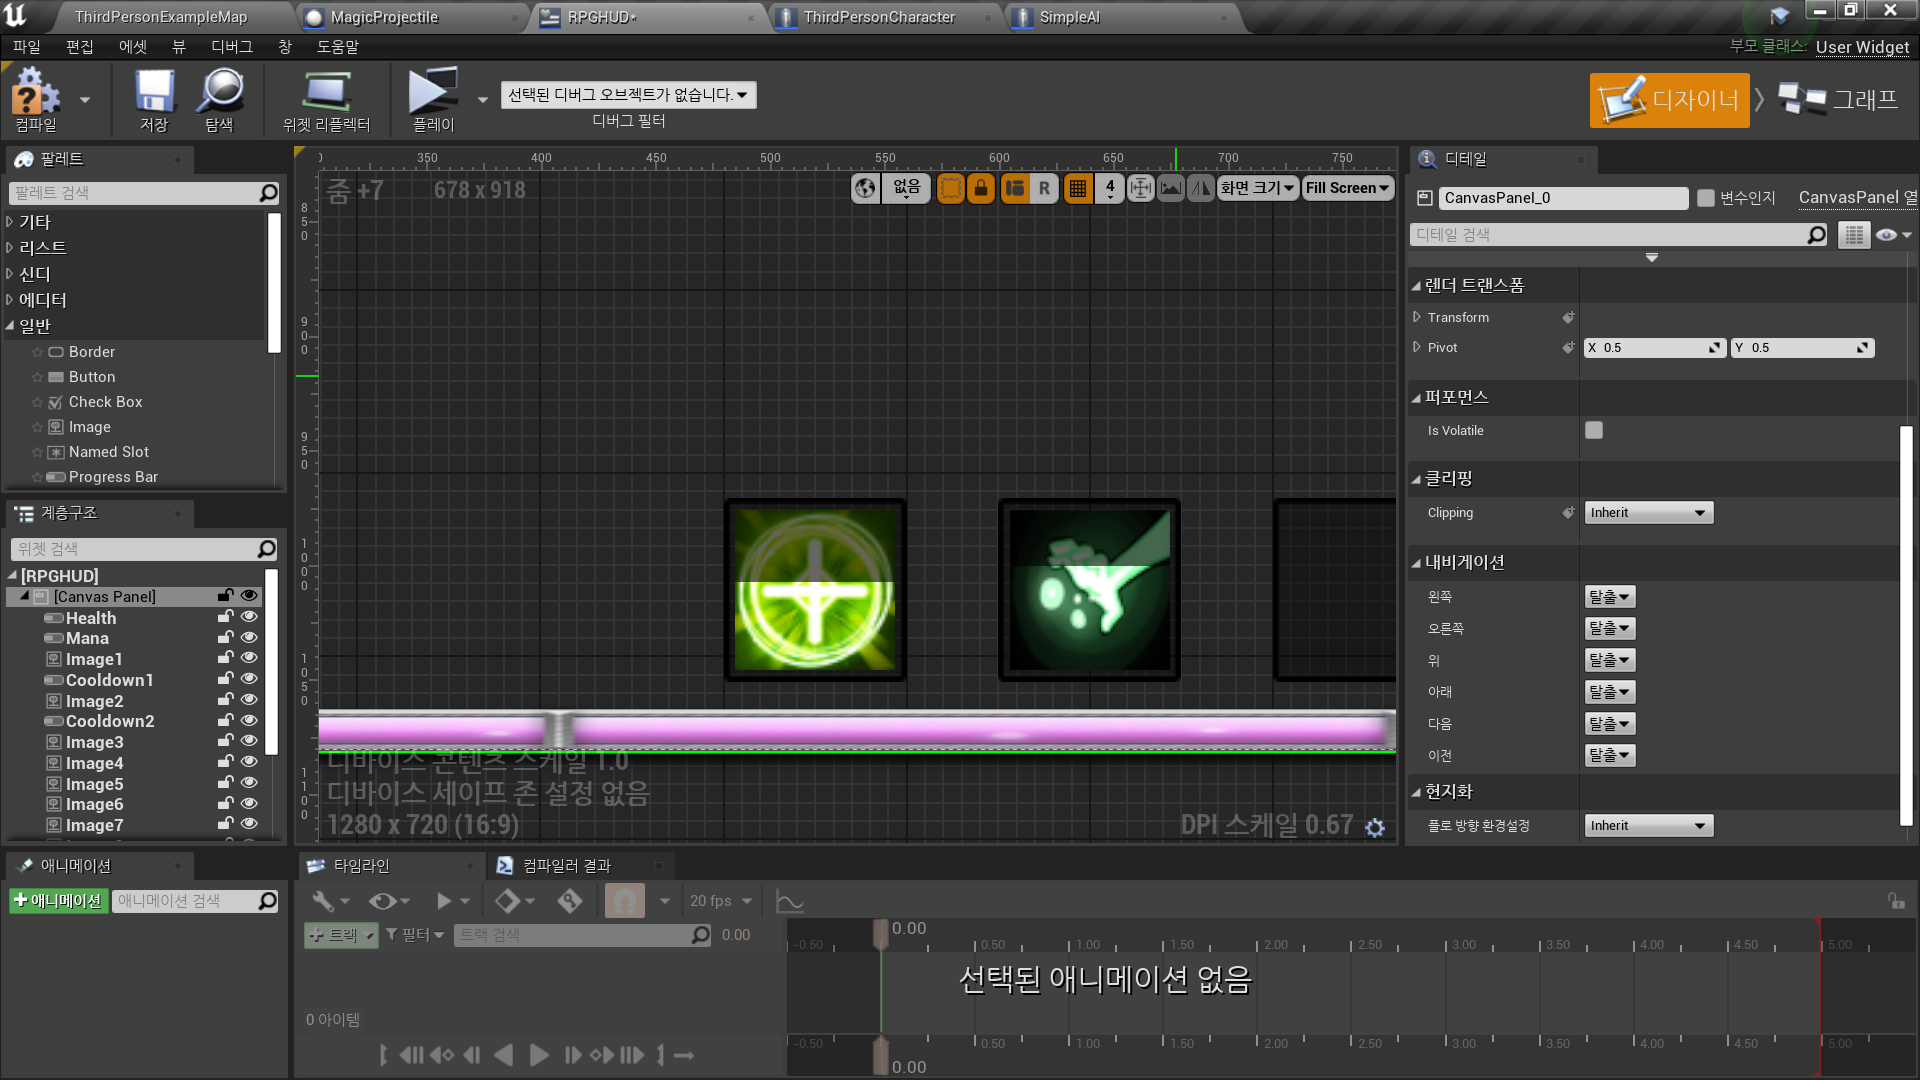Image resolution: width=1920 pixels, height=1080 pixels.
Task: Select the Image3 item in hierarchy
Action: pos(94,742)
